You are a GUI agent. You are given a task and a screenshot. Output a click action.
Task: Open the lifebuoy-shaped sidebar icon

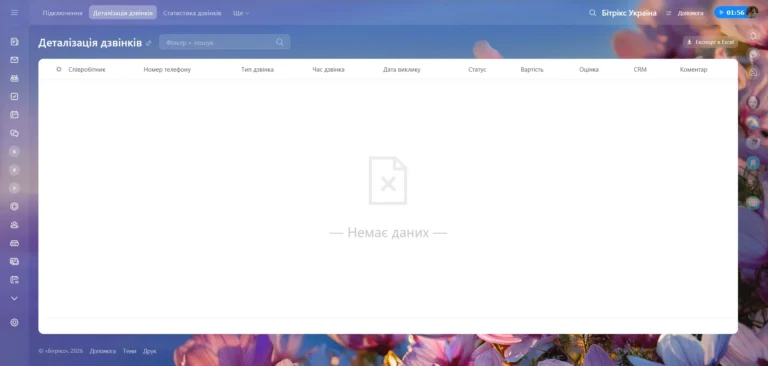coord(14,206)
